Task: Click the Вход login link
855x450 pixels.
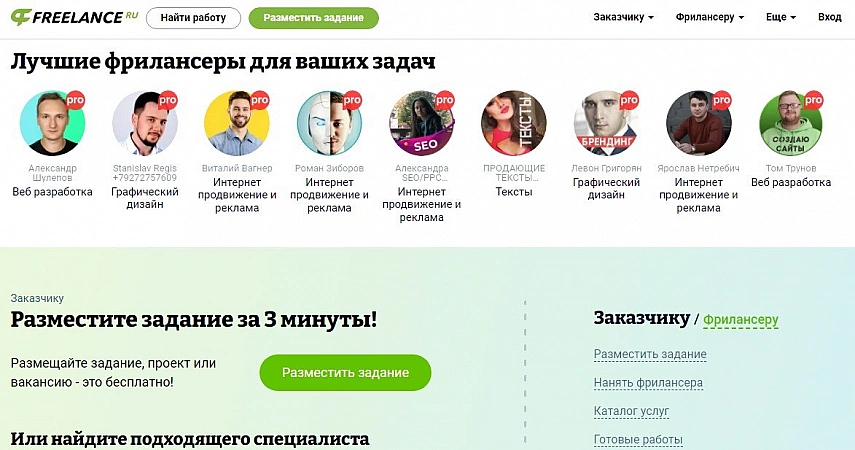Action: tap(829, 17)
